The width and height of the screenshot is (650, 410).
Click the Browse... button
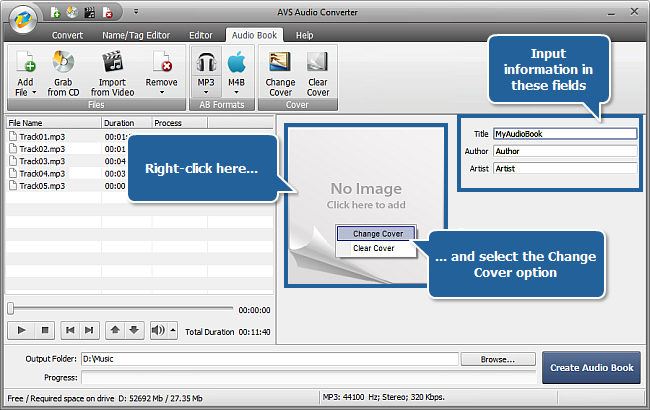point(498,359)
